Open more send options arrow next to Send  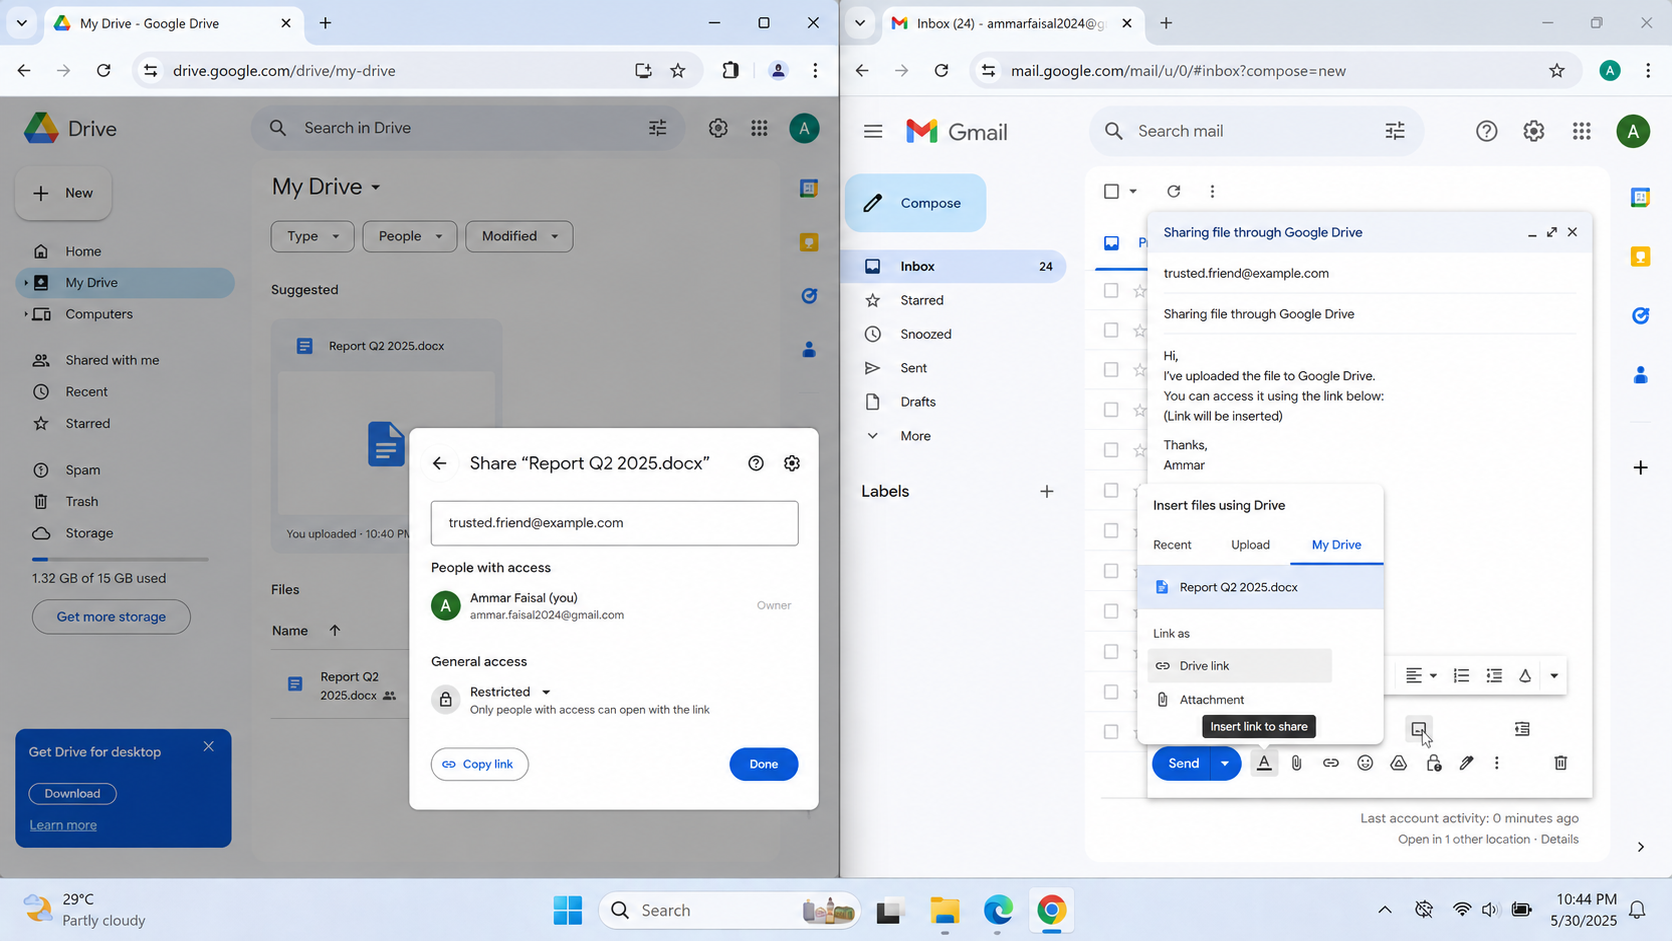[x=1225, y=763]
